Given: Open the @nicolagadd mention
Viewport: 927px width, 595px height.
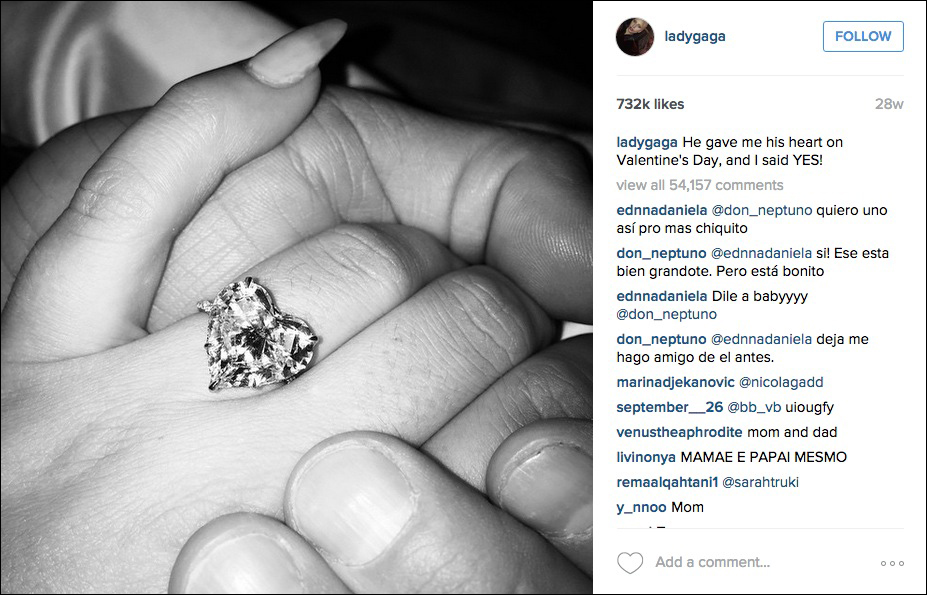Looking at the screenshot, I should (781, 383).
